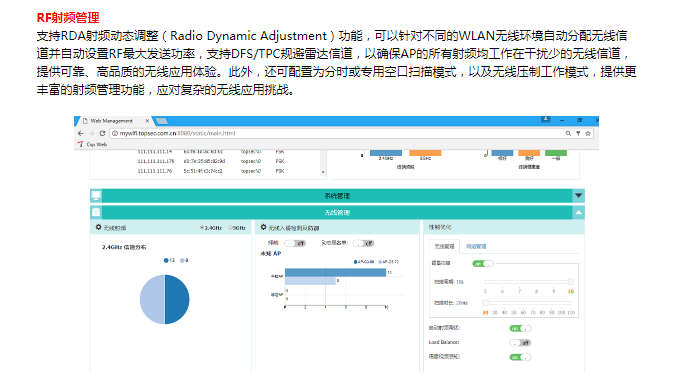Screen dimensions: 691x392
Task: Click the monitor icon on 系统管理 bar
Action: coord(96,196)
